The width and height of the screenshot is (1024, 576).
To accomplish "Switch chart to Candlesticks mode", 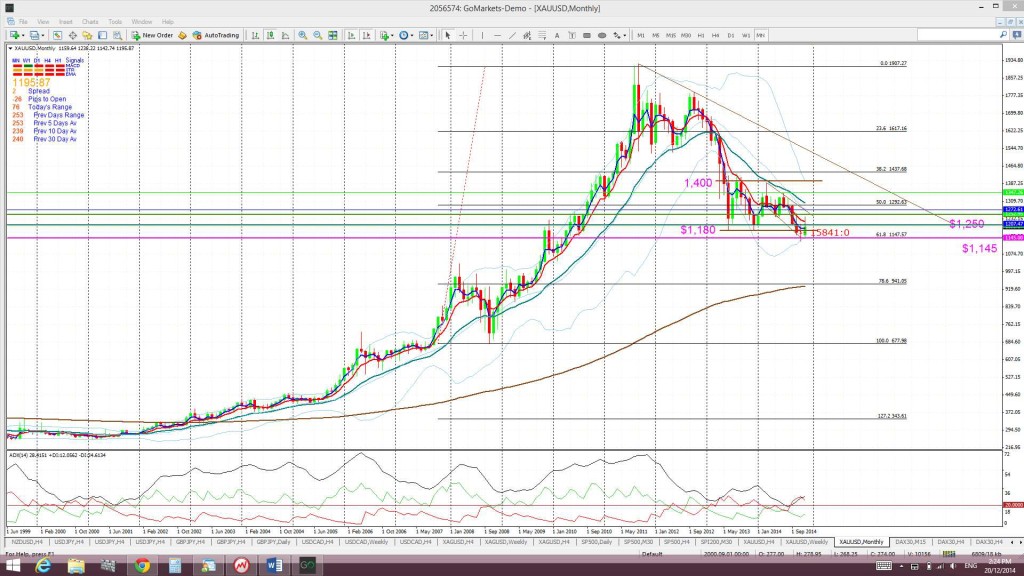I will pyautogui.click(x=270, y=35).
